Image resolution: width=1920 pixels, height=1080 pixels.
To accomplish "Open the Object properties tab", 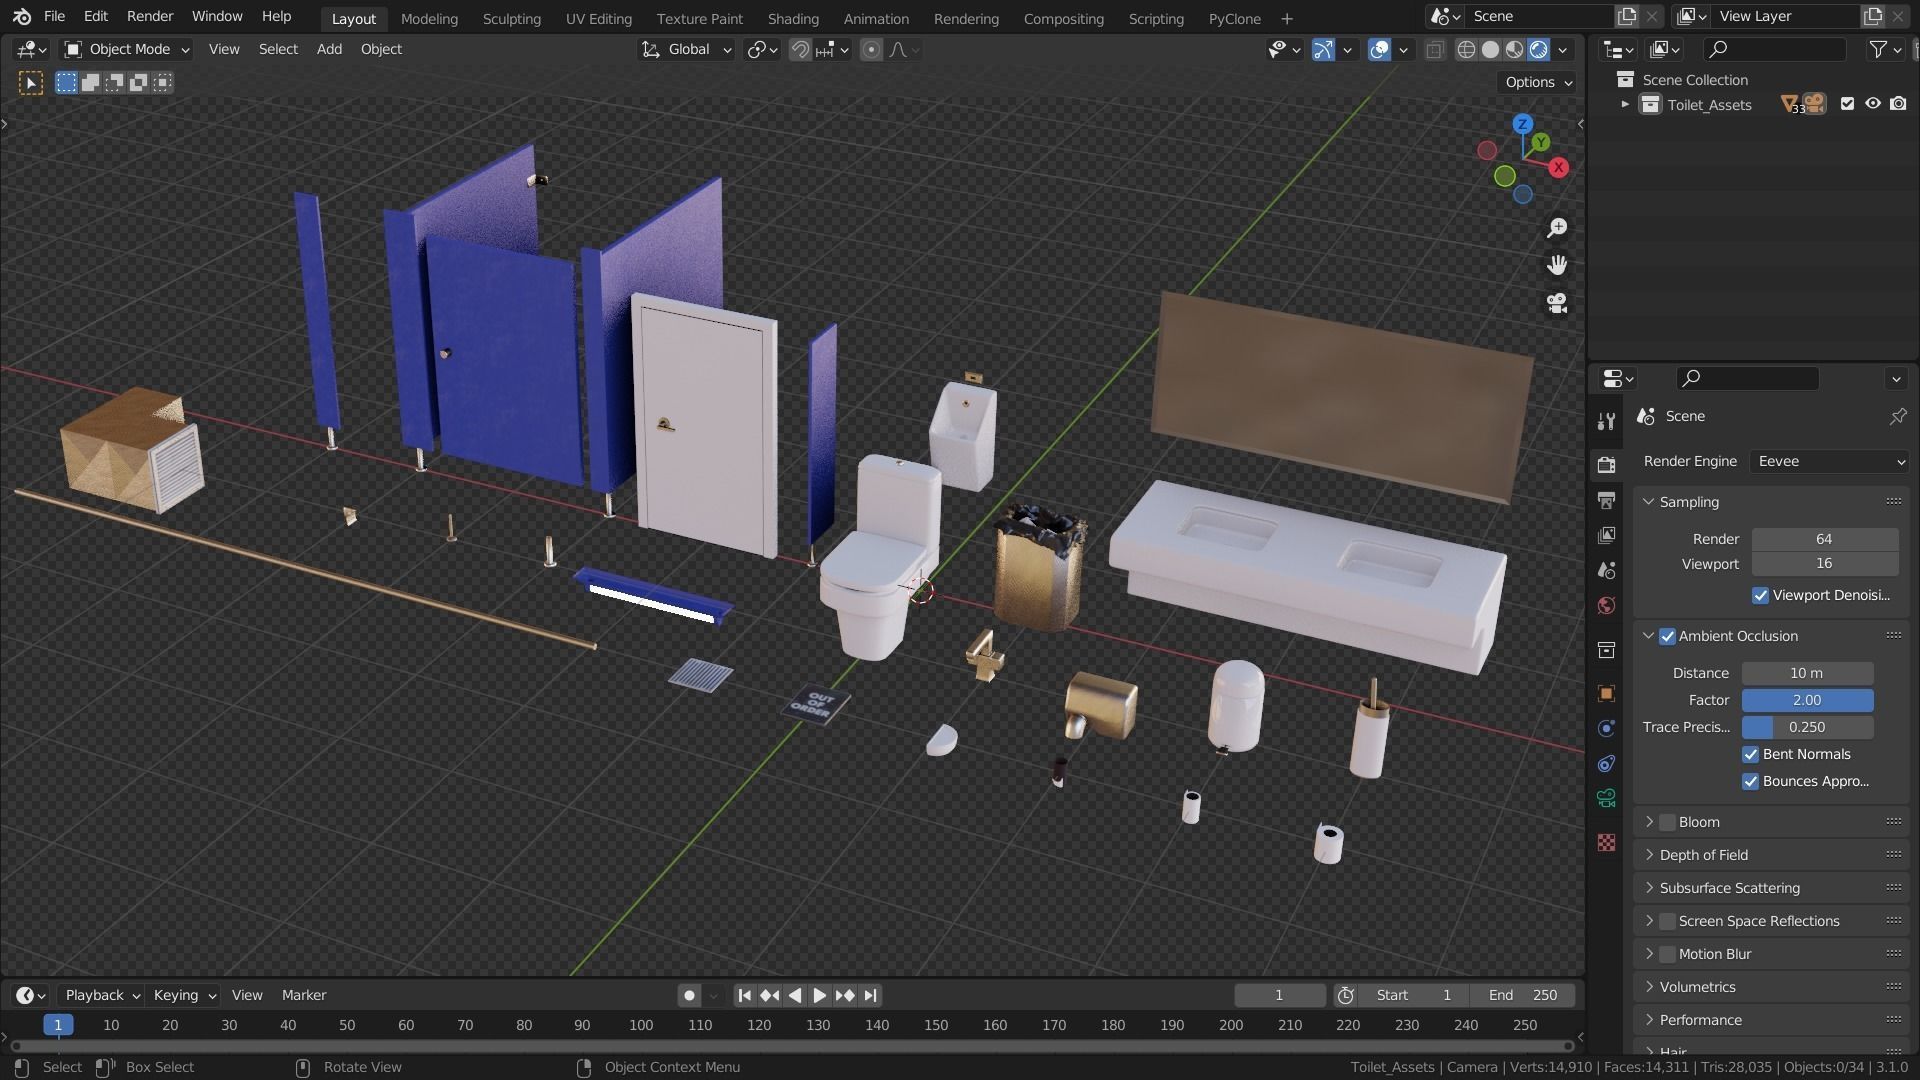I will pyautogui.click(x=1606, y=693).
